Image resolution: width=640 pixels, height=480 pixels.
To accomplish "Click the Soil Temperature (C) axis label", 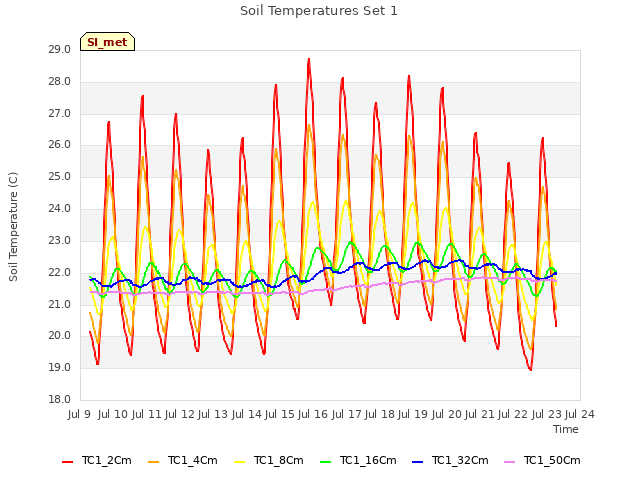I will pyautogui.click(x=13, y=227).
